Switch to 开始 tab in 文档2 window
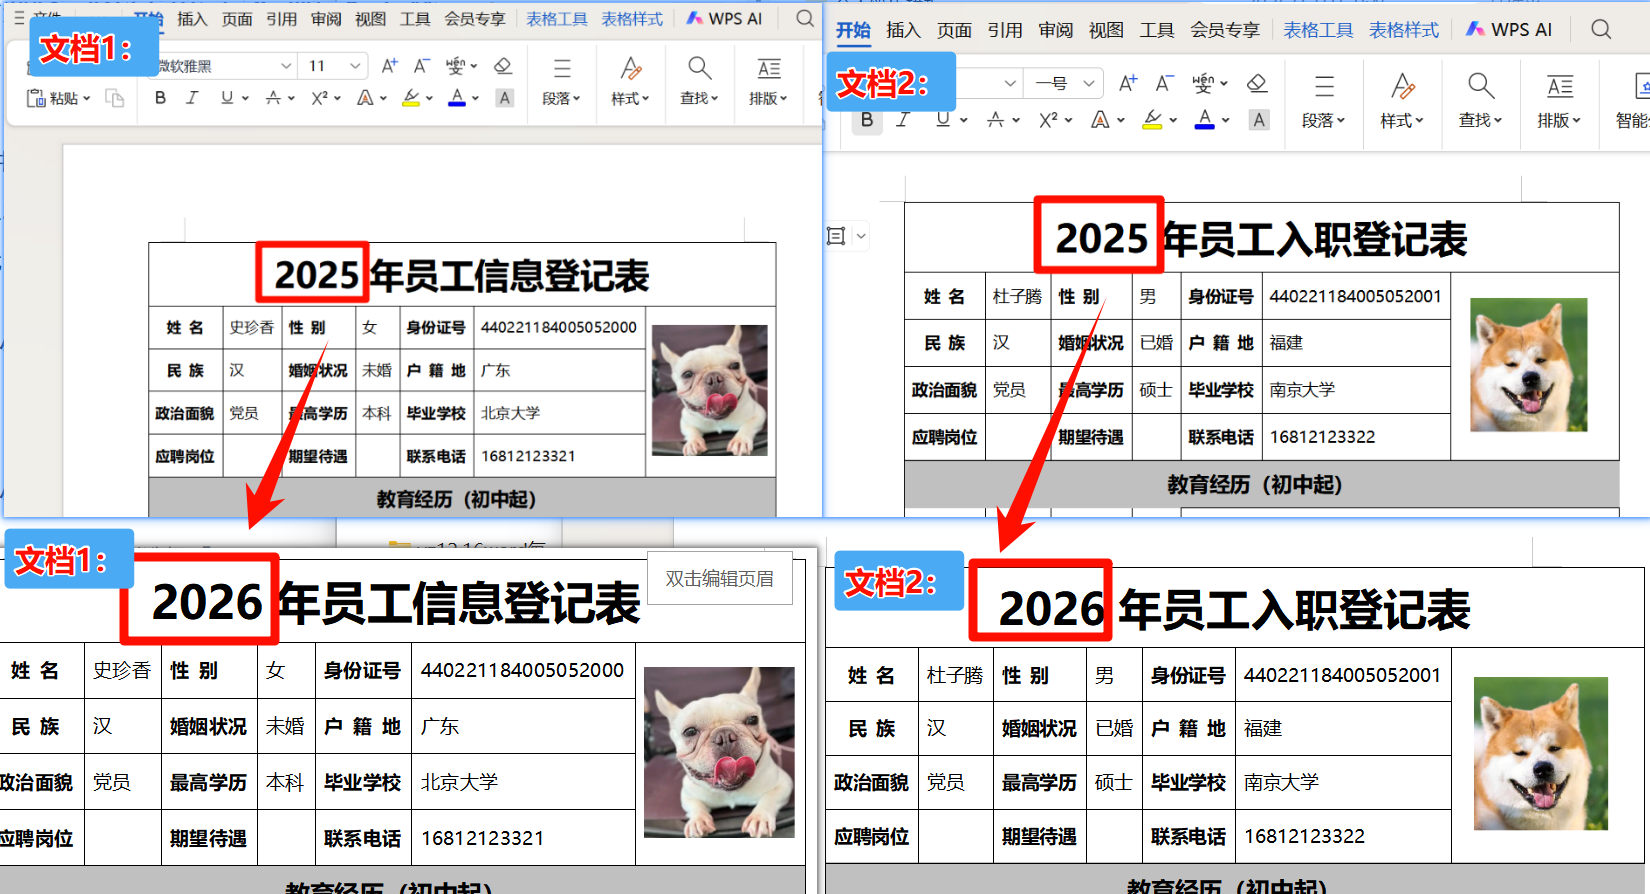Viewport: 1650px width, 894px height. click(853, 30)
